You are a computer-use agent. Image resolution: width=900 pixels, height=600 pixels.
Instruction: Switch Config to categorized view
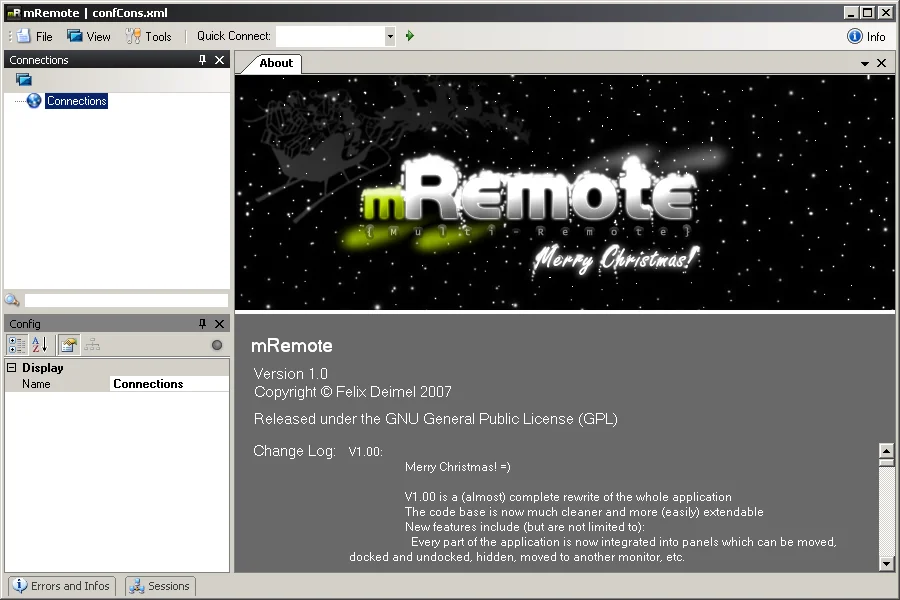(17, 345)
